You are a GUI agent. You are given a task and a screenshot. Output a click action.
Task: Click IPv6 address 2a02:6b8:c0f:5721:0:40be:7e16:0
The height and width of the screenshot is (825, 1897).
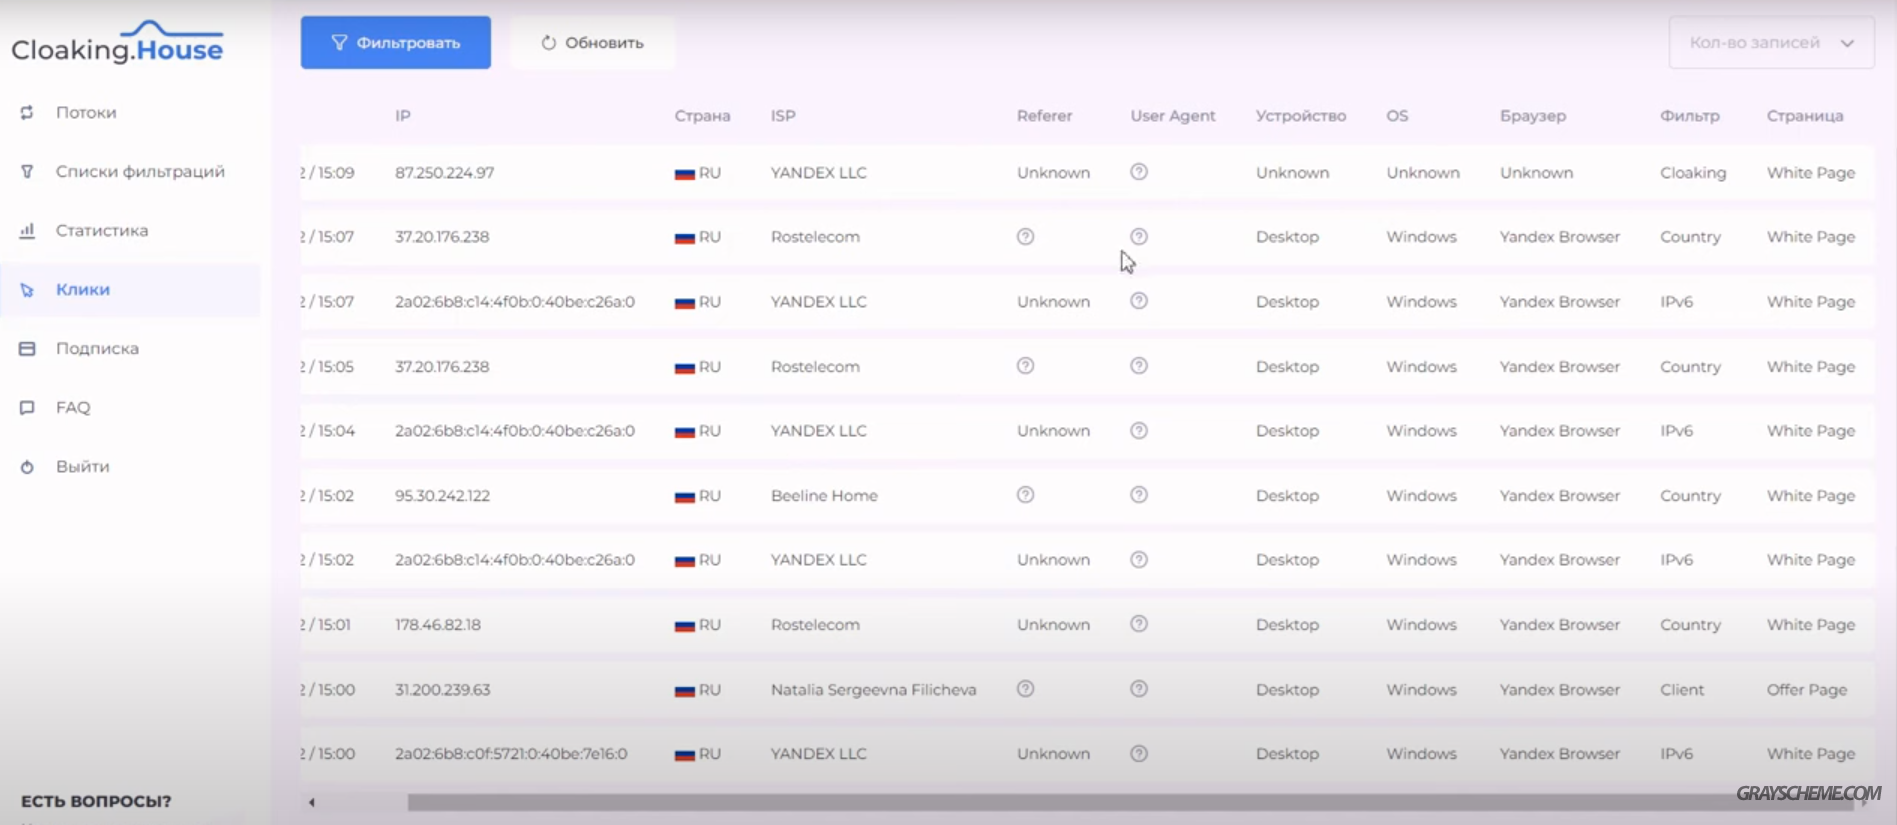coord(511,754)
